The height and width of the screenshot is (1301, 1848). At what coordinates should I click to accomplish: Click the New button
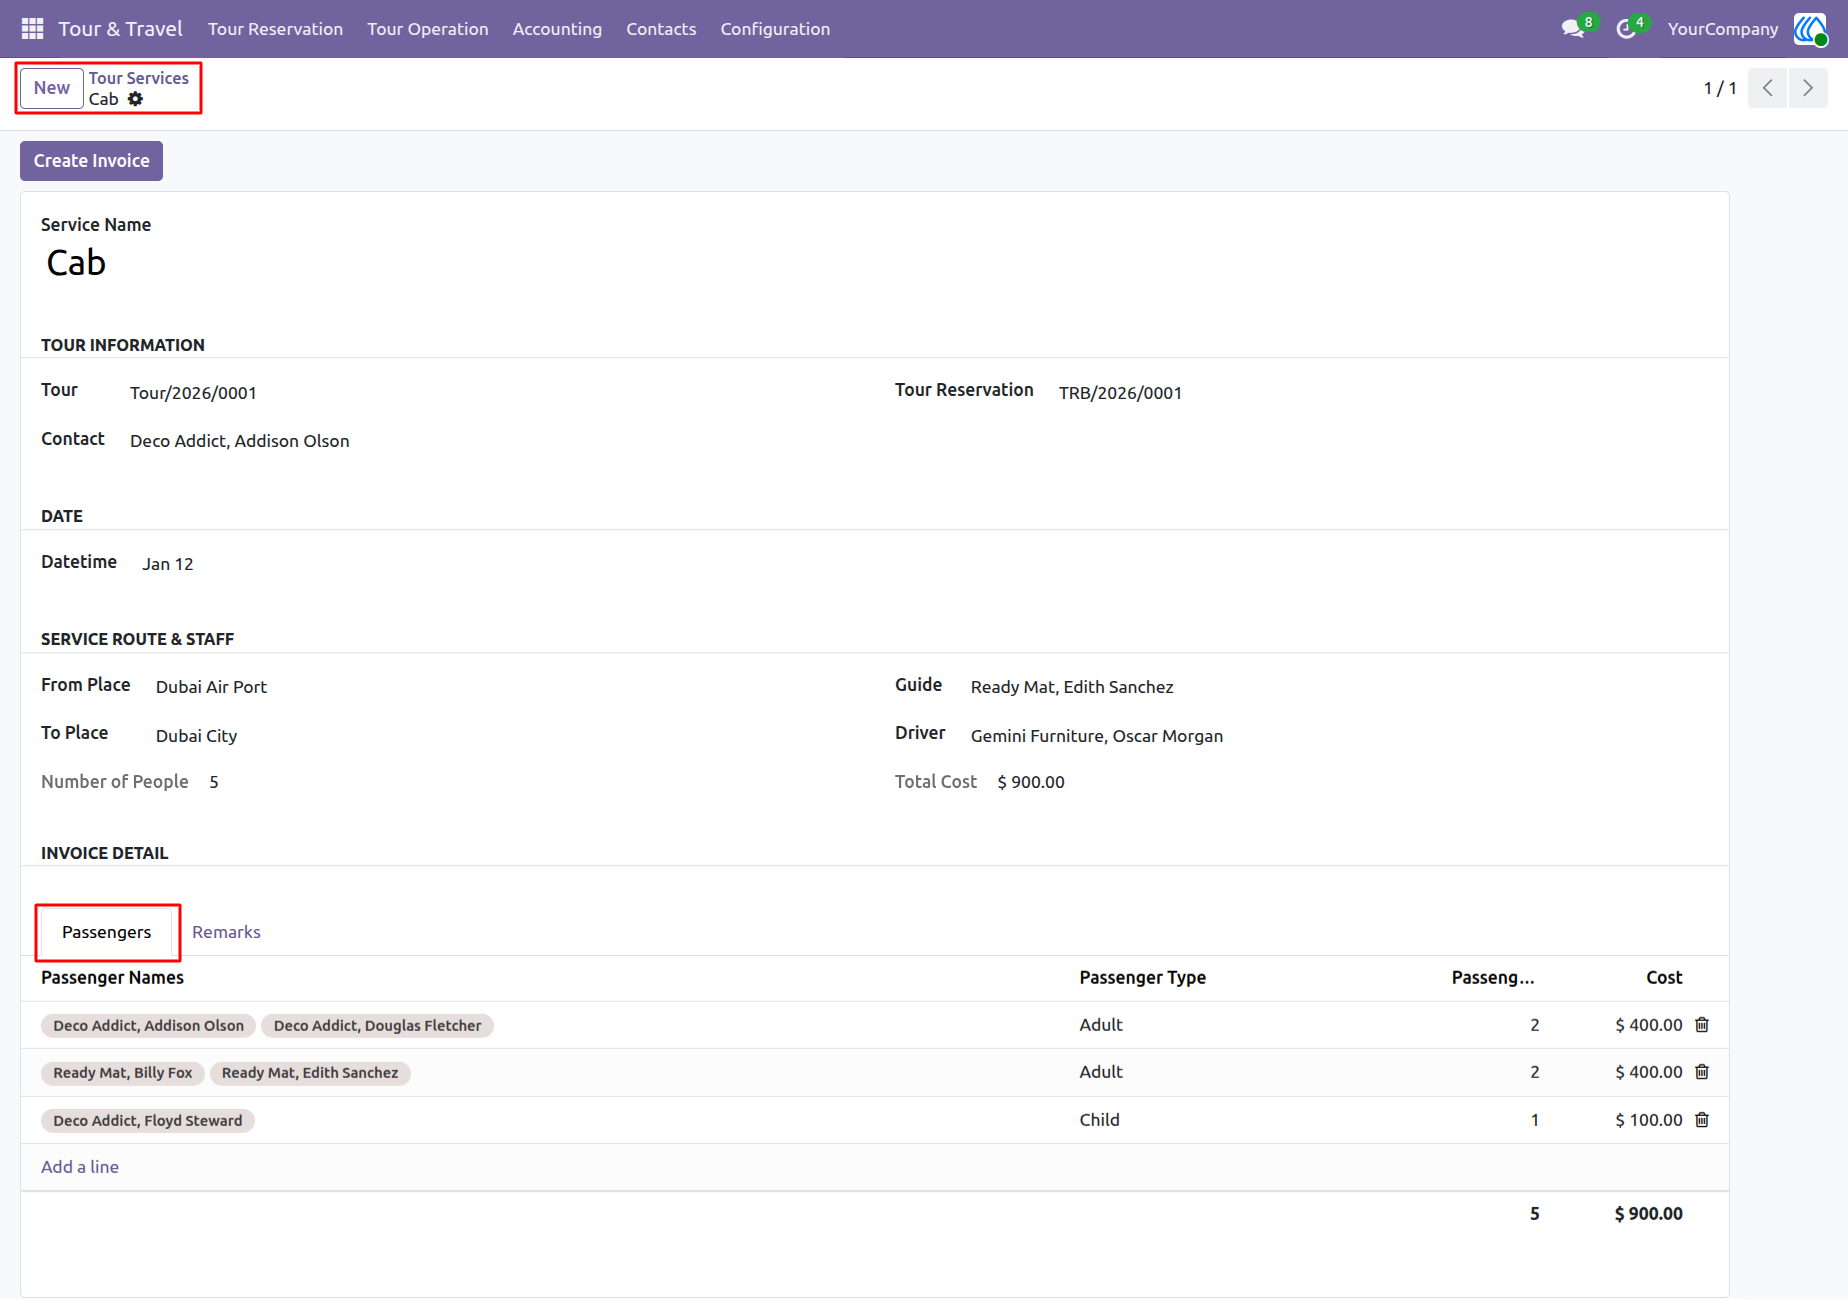click(x=52, y=88)
